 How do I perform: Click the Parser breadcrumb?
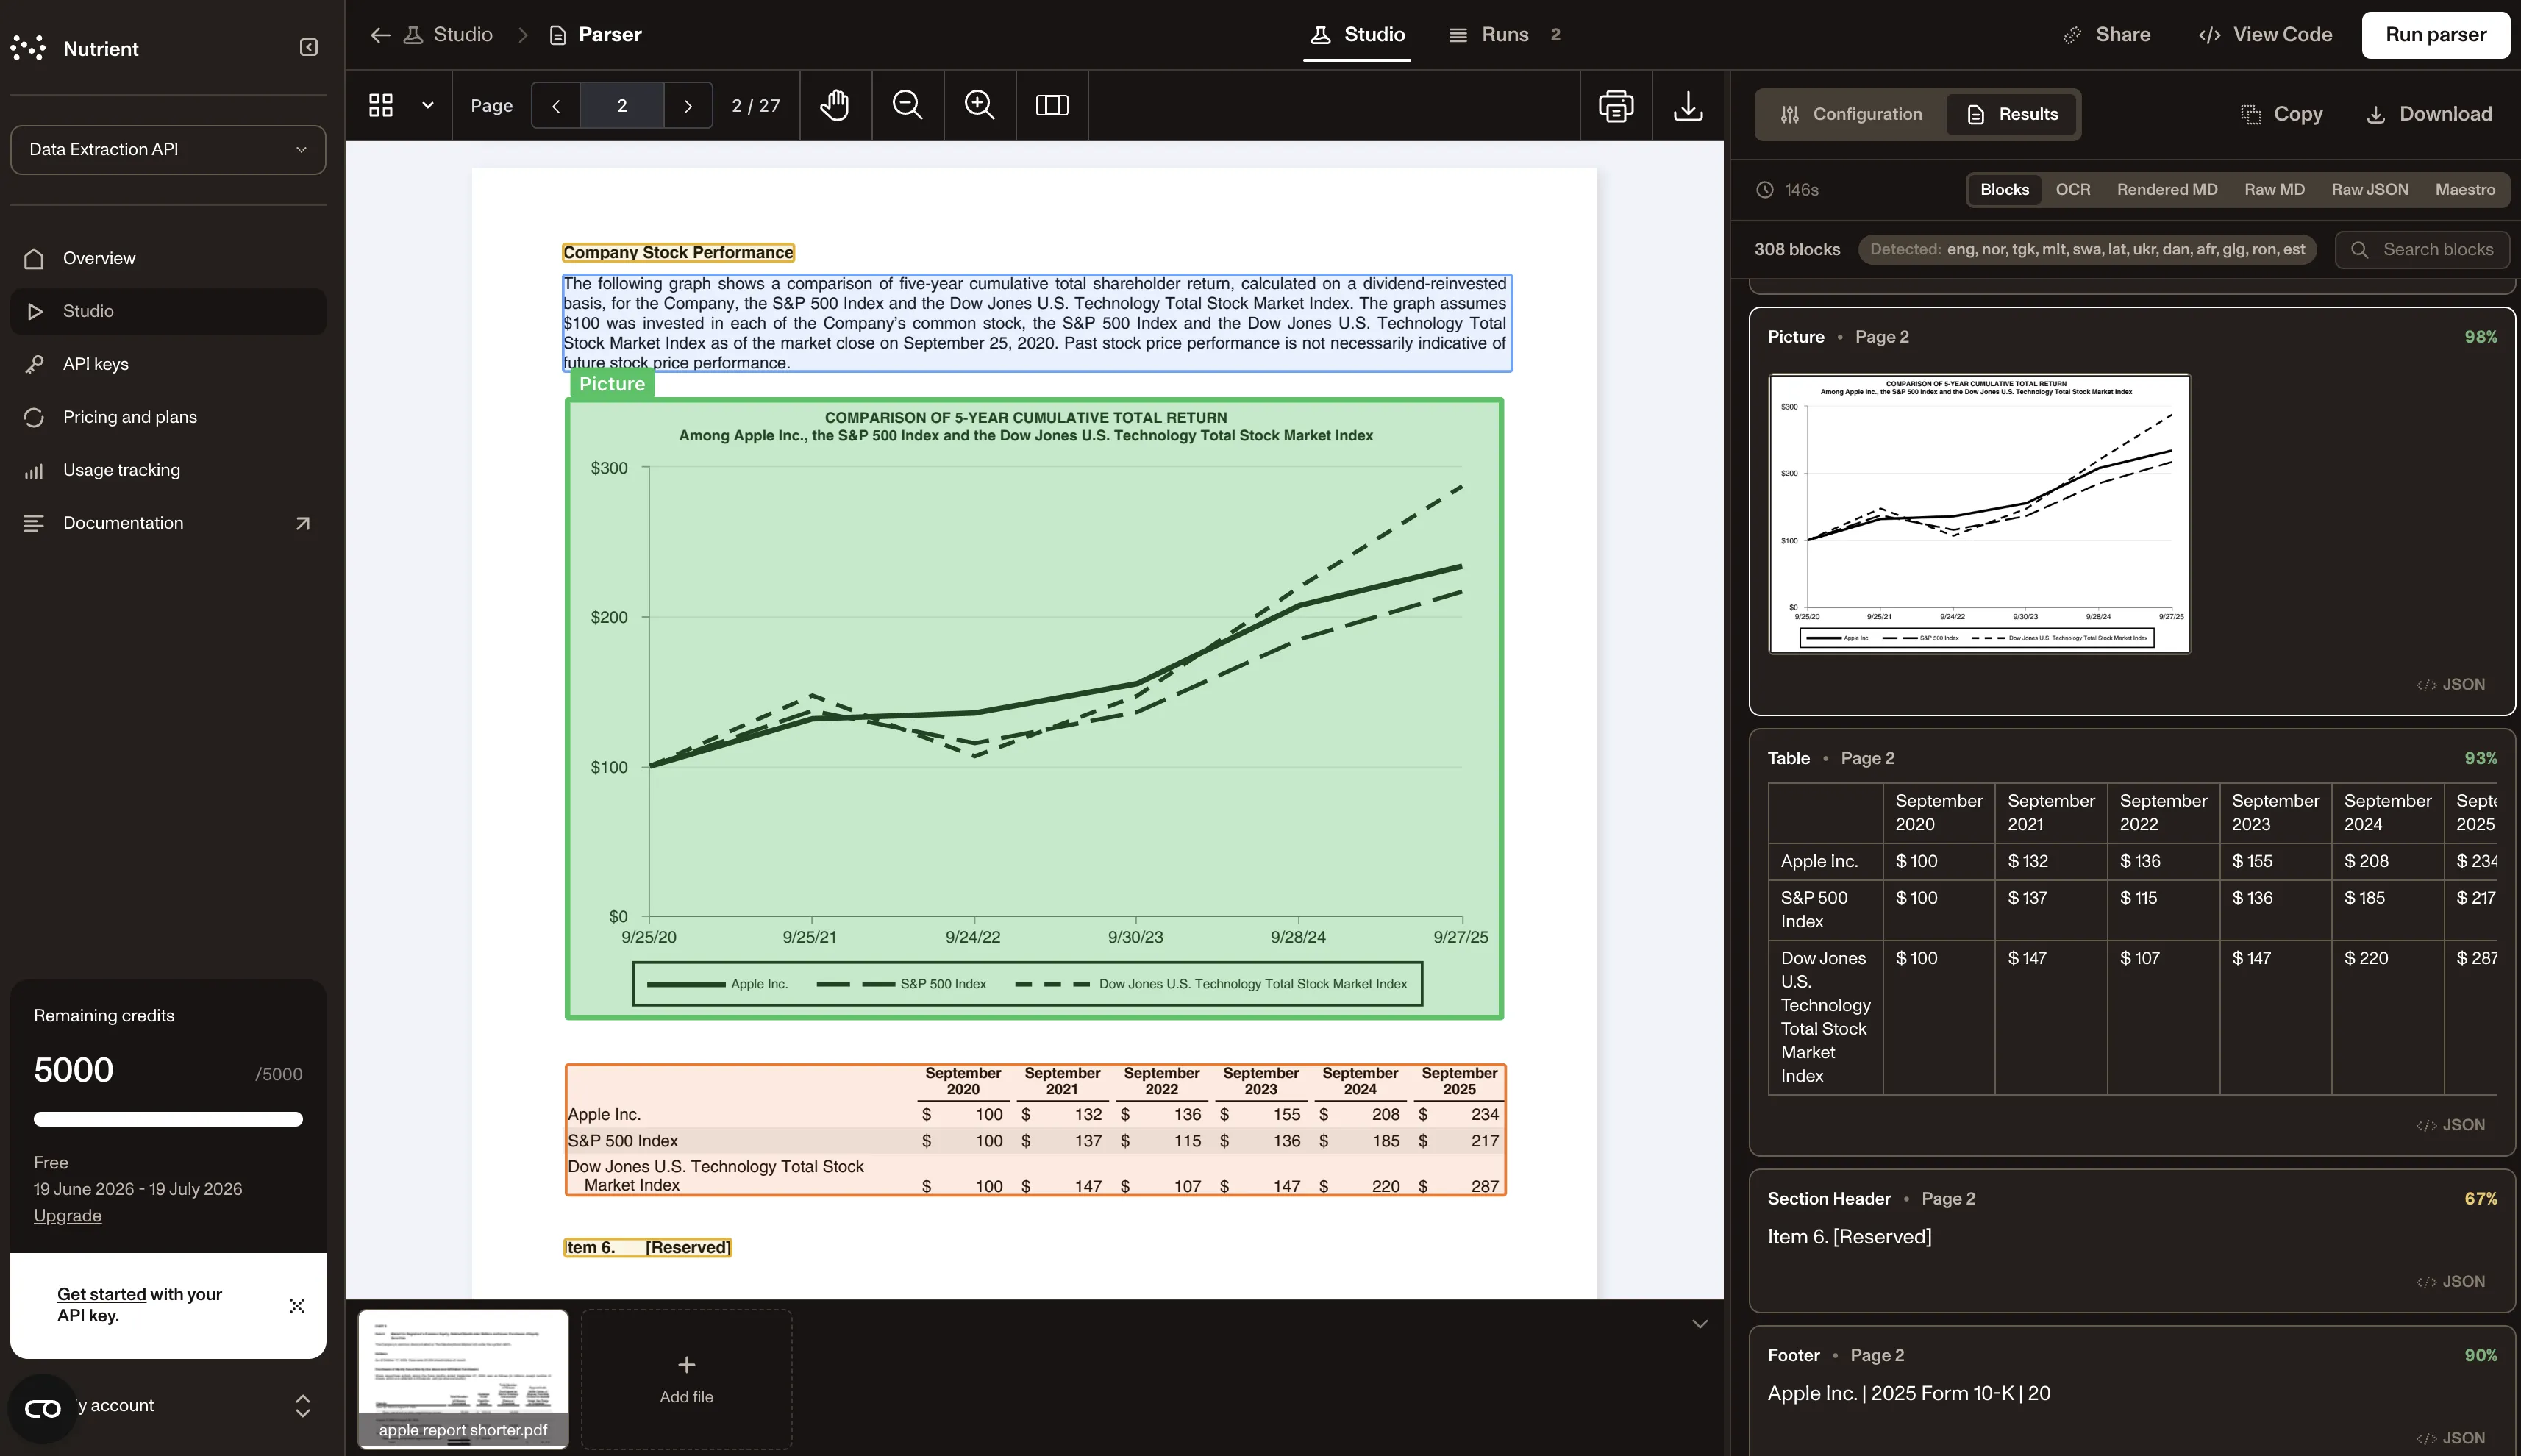coord(595,35)
